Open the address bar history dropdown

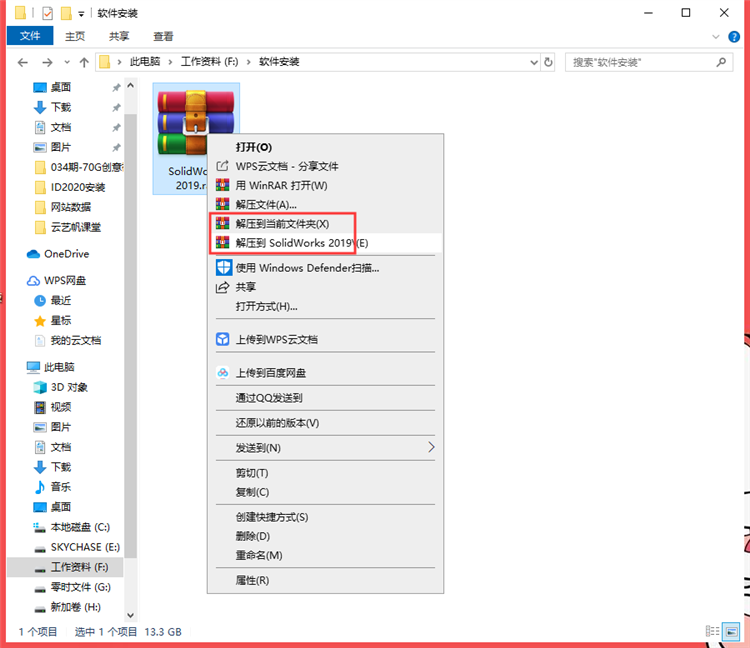[534, 62]
